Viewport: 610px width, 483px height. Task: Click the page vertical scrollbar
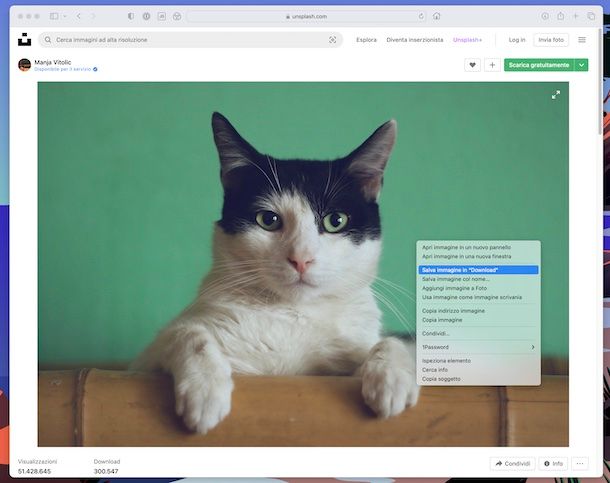tap(600, 82)
